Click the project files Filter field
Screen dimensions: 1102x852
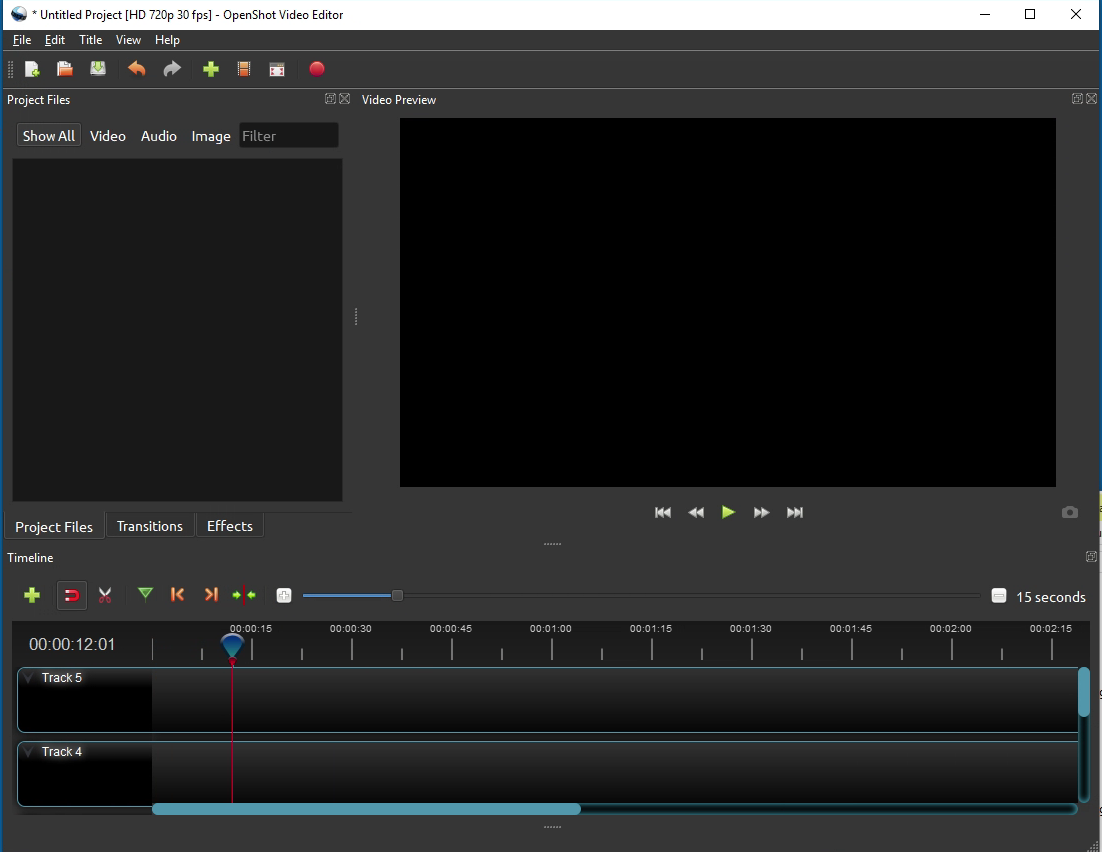(x=289, y=136)
